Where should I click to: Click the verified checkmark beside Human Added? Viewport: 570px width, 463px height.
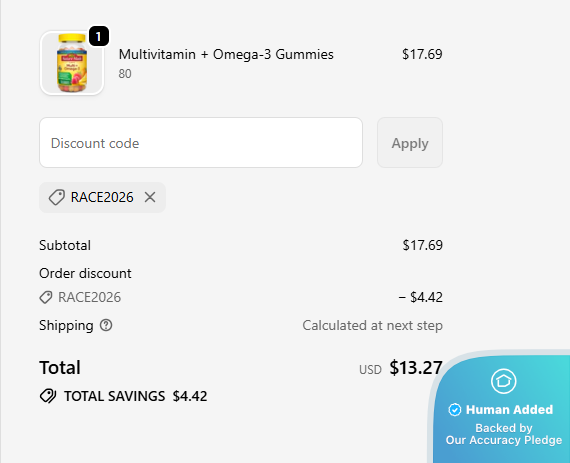[455, 410]
